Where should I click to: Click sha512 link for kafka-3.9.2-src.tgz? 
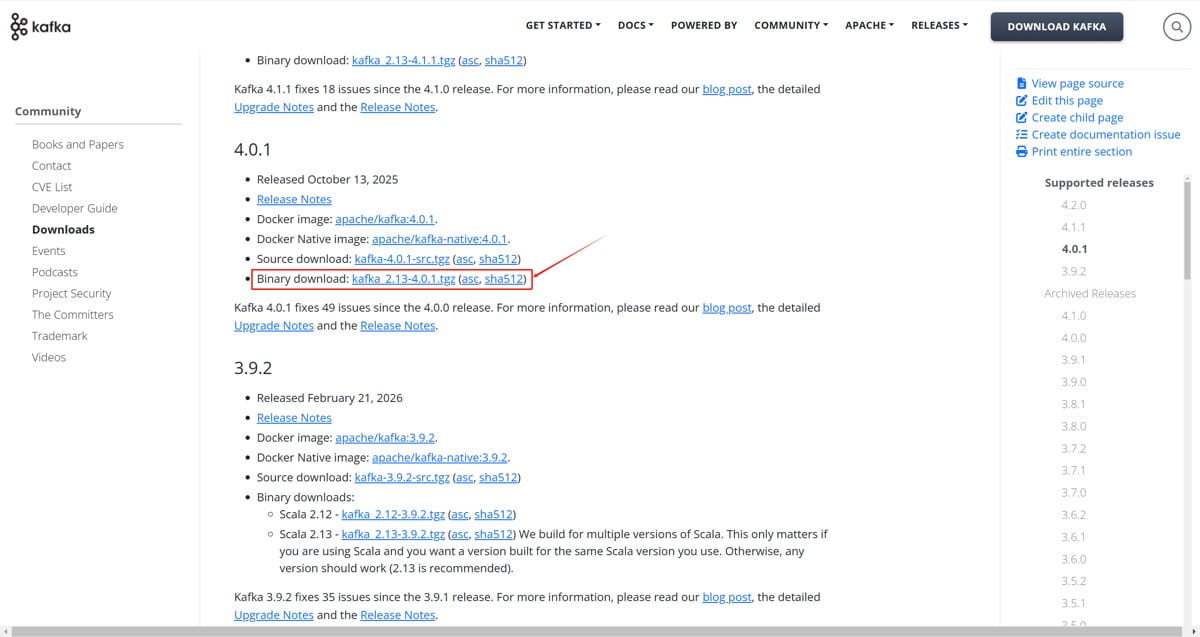tap(499, 478)
